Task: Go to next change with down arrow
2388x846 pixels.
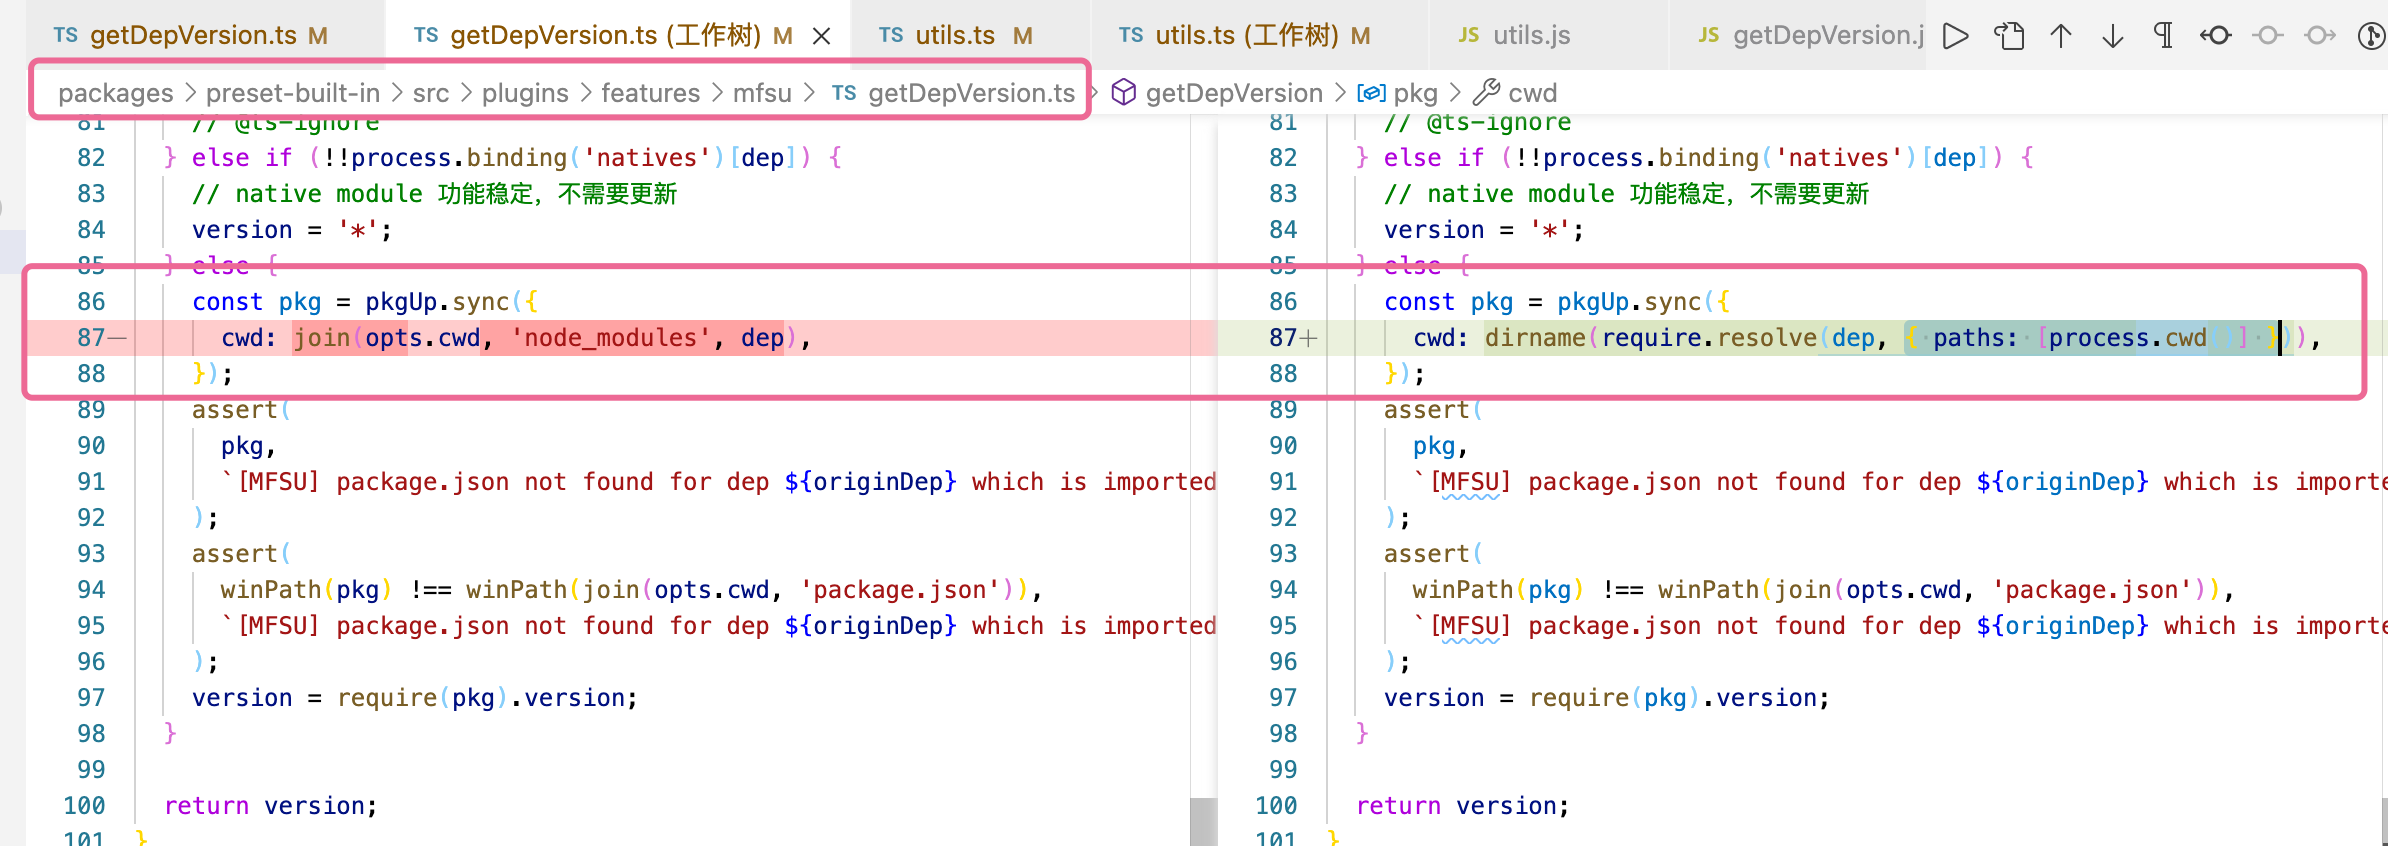Action: pos(2113,36)
